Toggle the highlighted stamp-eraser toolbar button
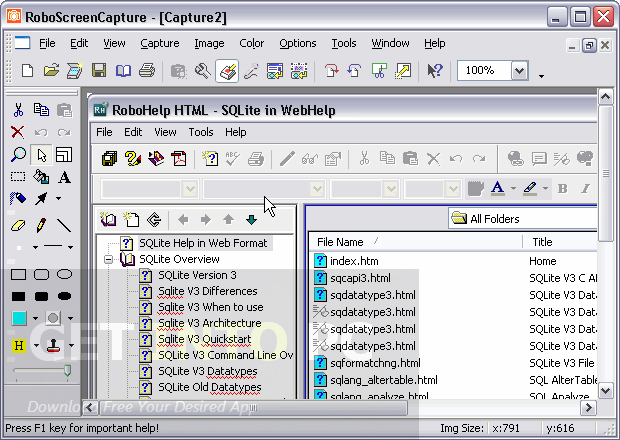Screen dimensions: 620x440 [x=227, y=71]
